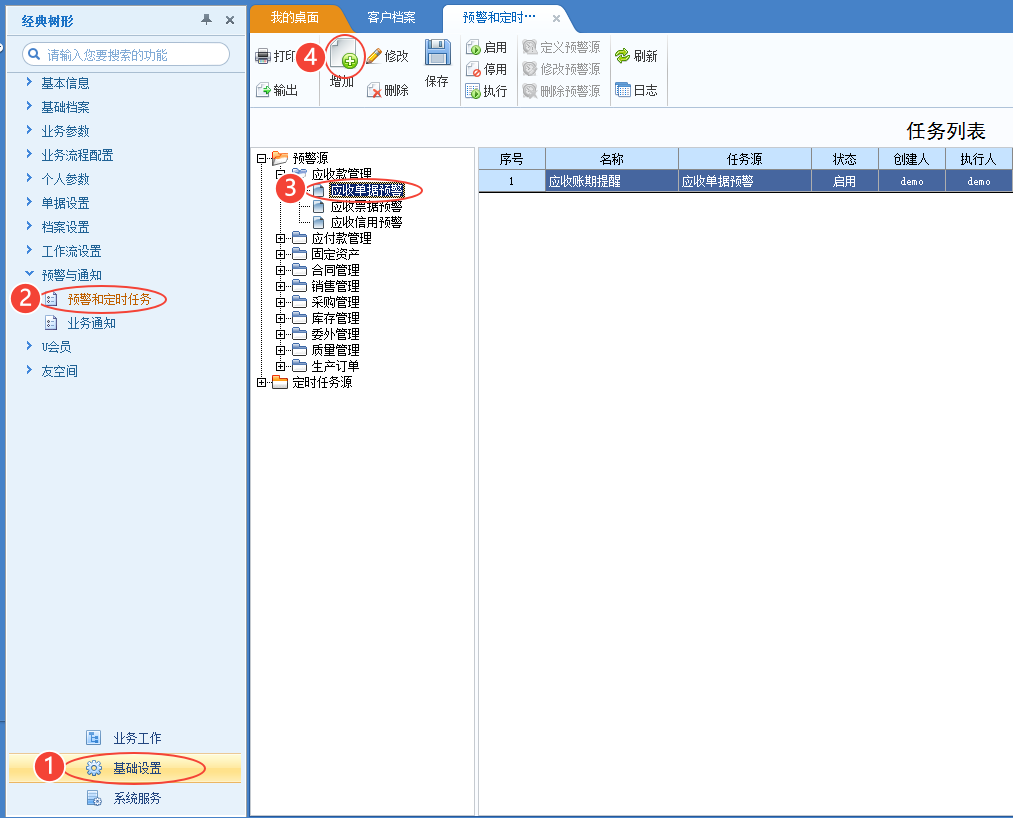Click the 任务源 column header
The height and width of the screenshot is (818, 1013).
745,159
